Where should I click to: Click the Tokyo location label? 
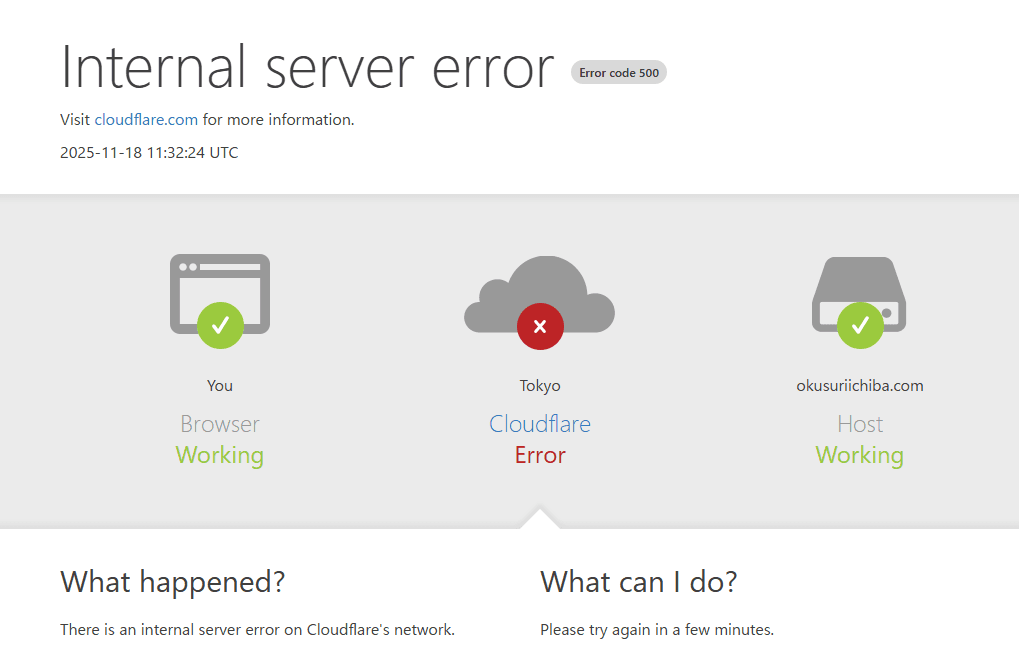[540, 386]
